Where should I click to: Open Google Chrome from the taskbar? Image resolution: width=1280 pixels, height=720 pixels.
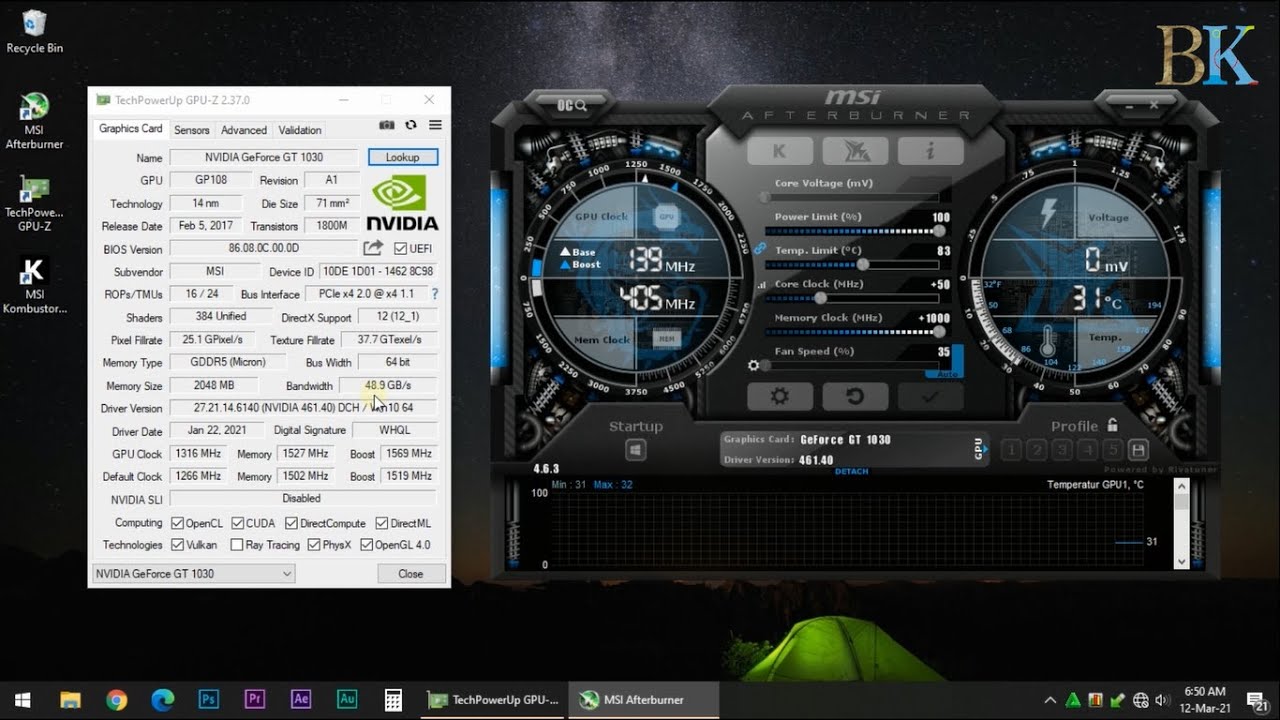(116, 699)
